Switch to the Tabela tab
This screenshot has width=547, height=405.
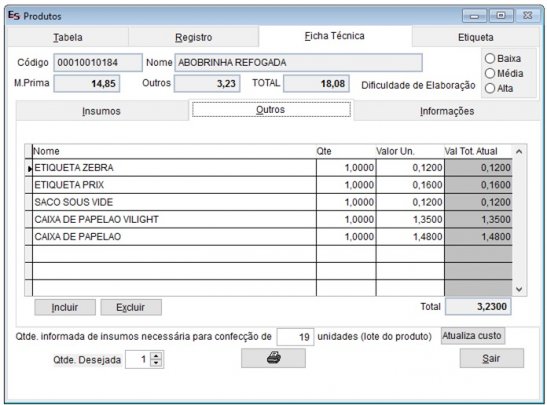(68, 37)
